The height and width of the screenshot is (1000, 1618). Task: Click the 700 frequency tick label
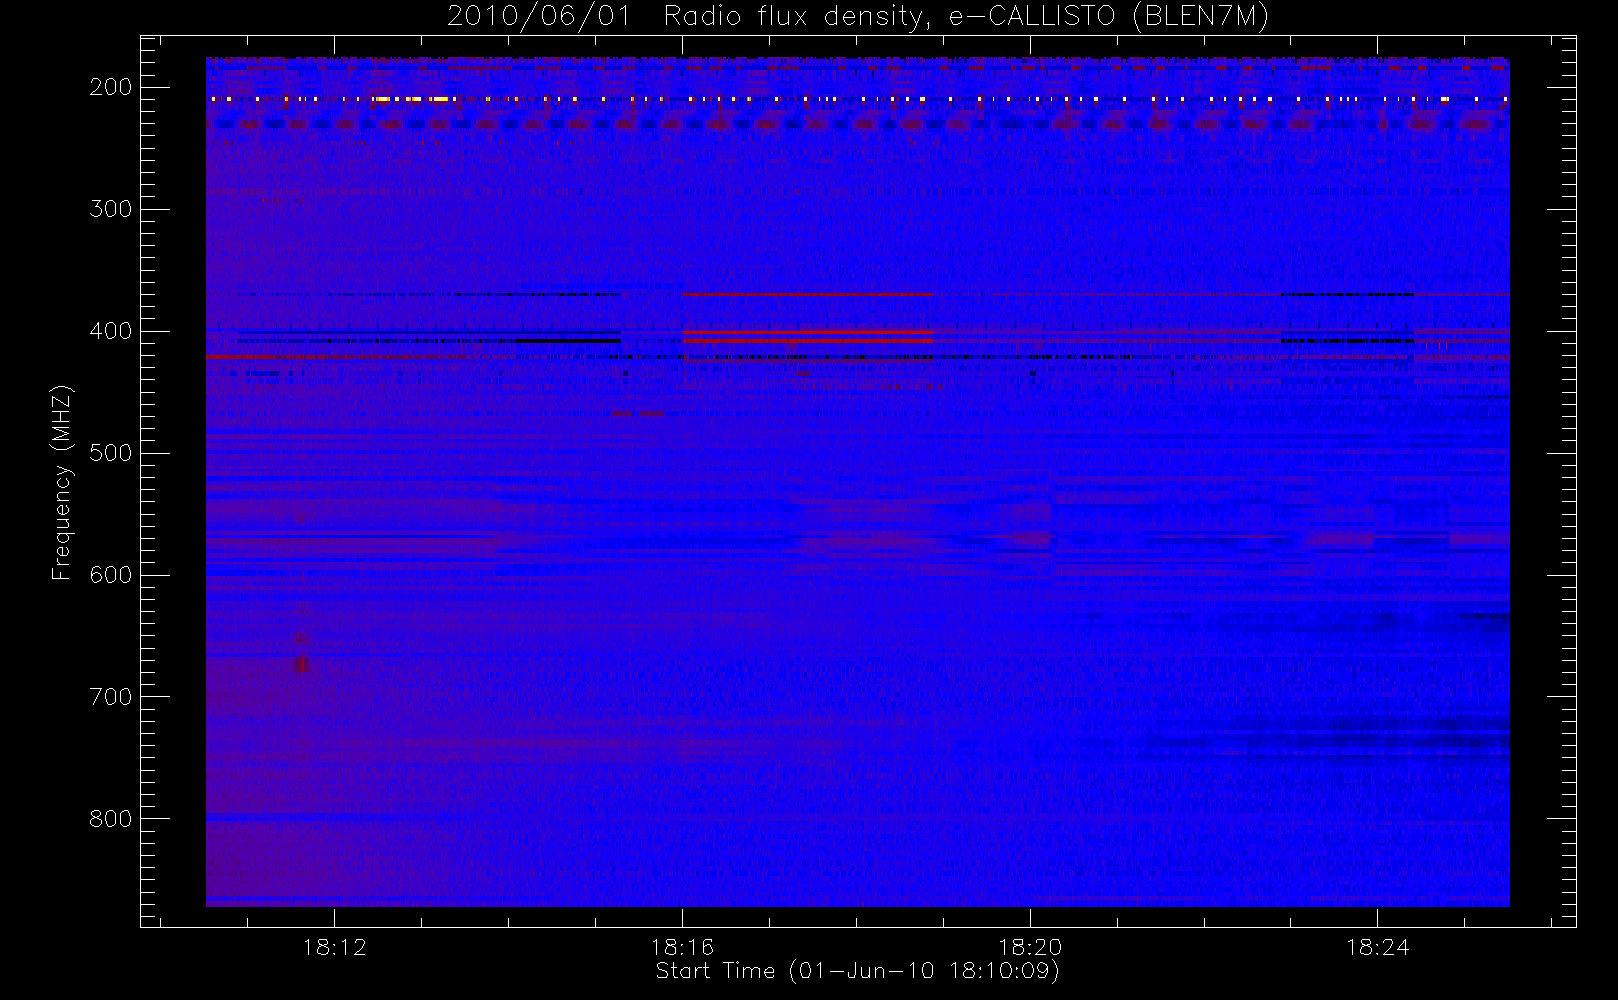(110, 697)
